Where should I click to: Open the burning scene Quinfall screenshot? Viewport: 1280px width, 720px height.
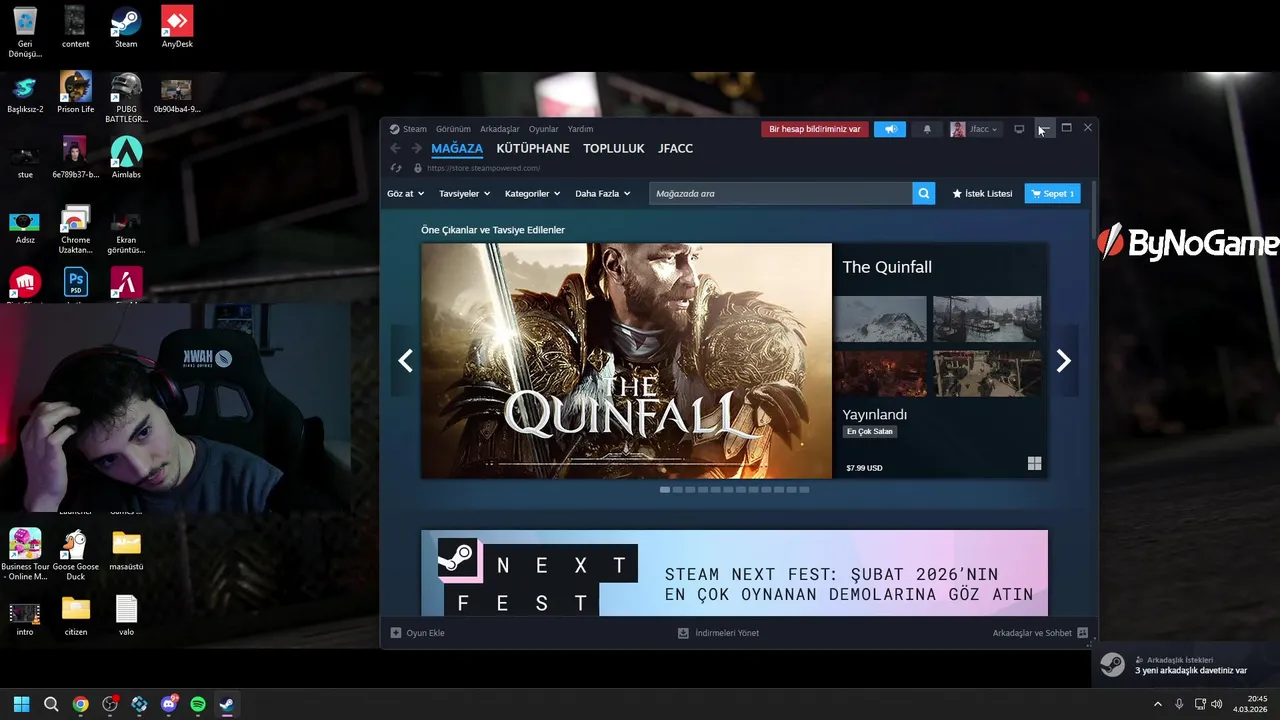pos(880,373)
